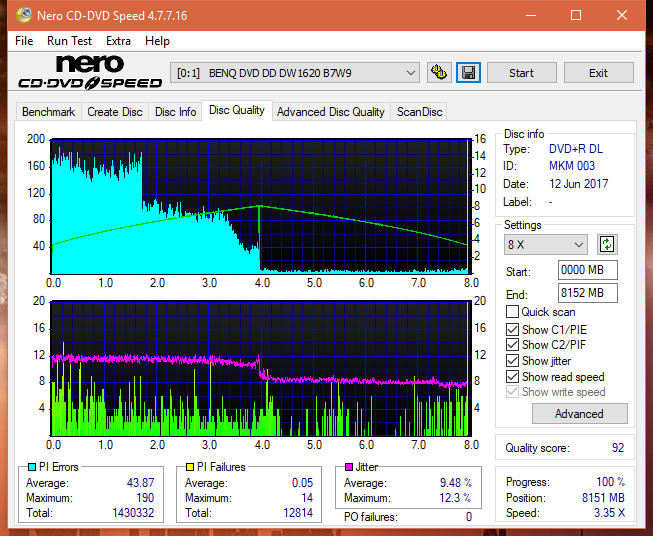Click the PI Errors graph area

[x=260, y=206]
